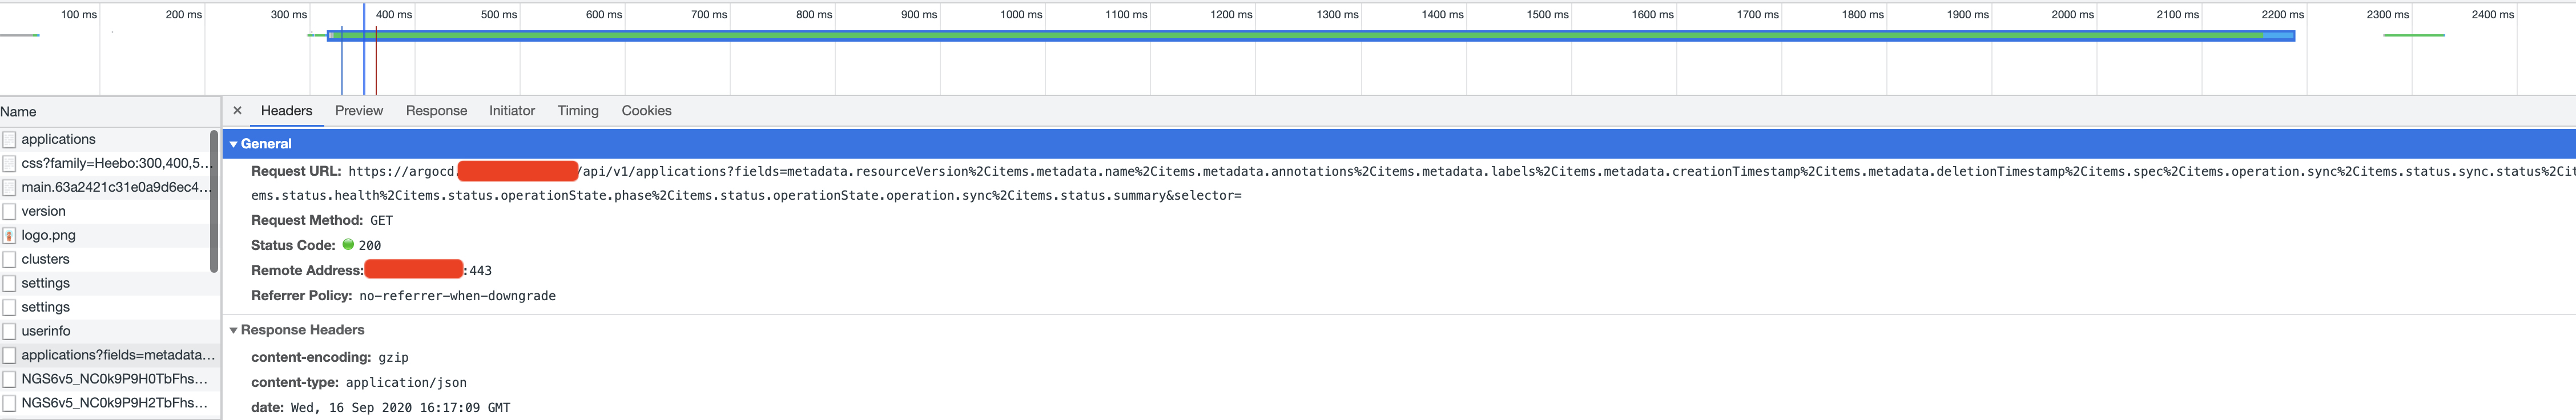The image size is (2576, 420).
Task: Click the red load event line in timeline
Action: [376, 60]
